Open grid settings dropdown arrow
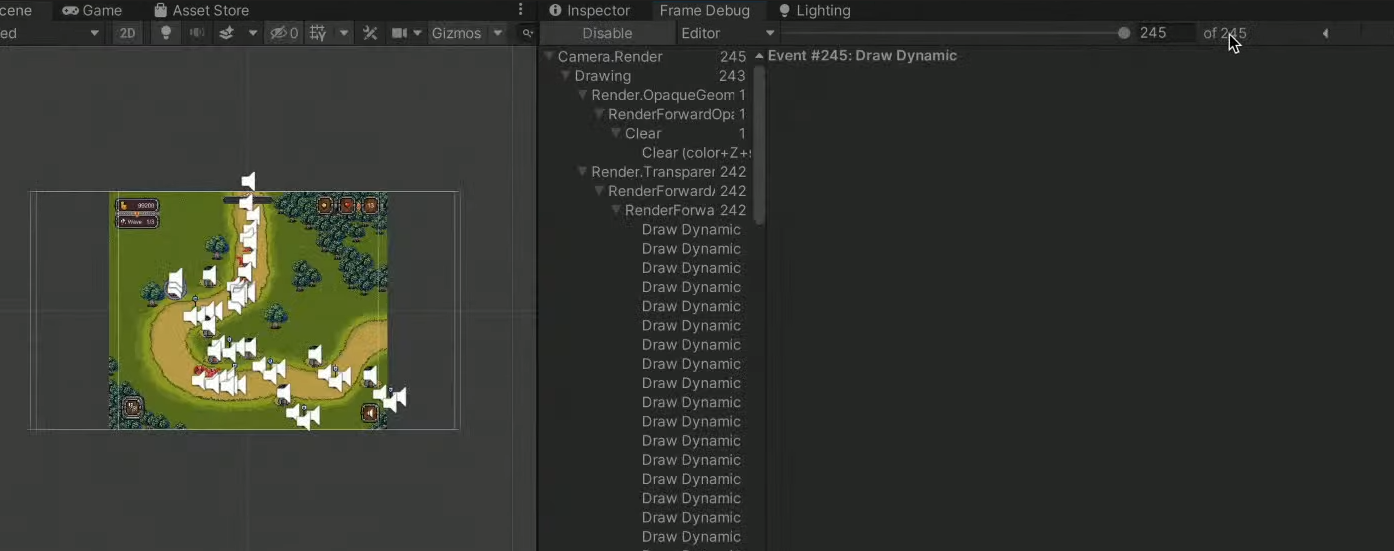The height and width of the screenshot is (551, 1394). (344, 33)
